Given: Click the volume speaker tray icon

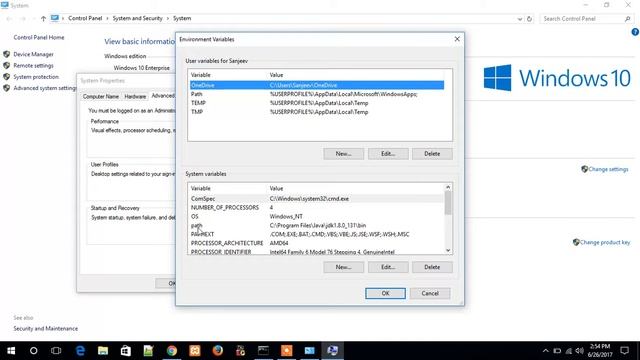Looking at the screenshot, I should pyautogui.click(x=580, y=351).
